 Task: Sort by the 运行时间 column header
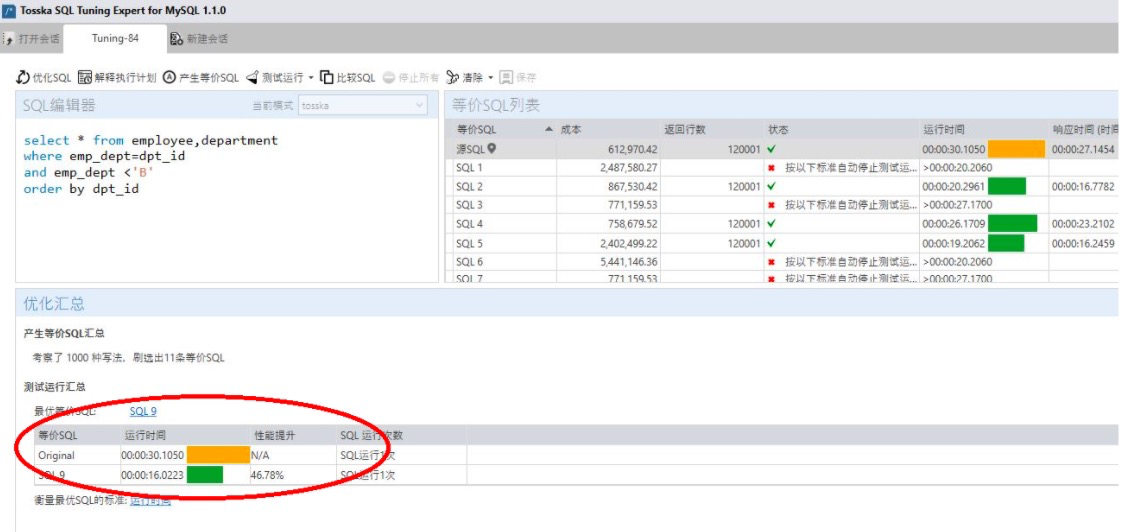pos(984,130)
